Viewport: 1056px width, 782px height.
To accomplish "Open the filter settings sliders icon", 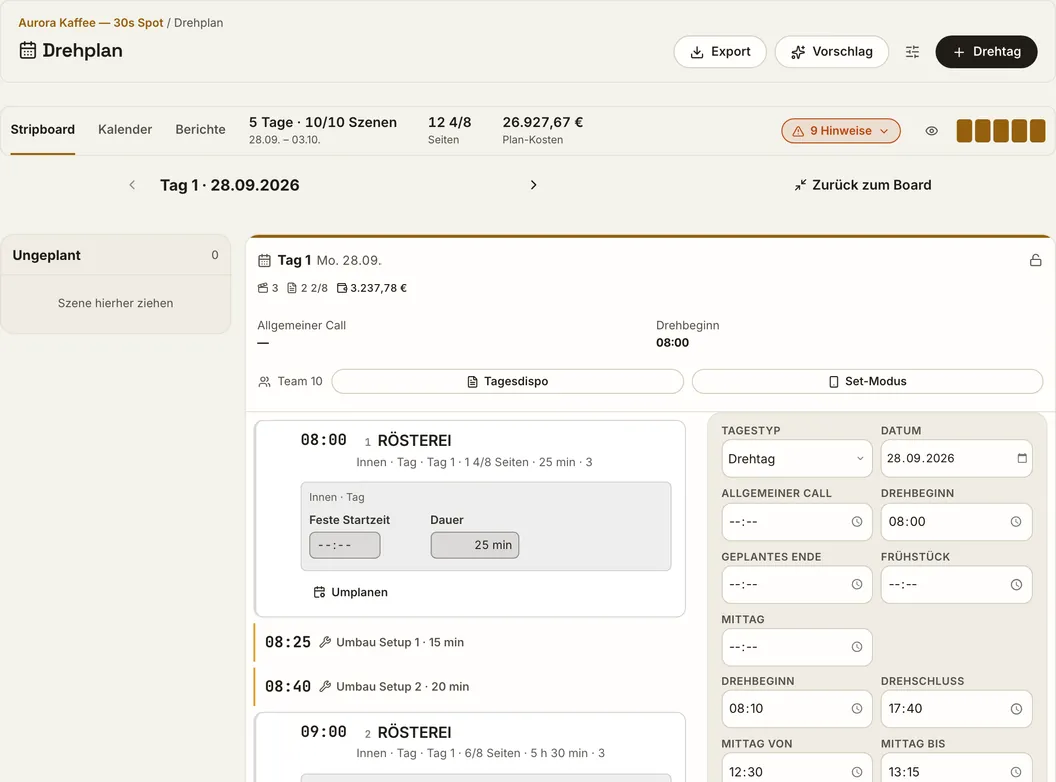I will pos(912,52).
